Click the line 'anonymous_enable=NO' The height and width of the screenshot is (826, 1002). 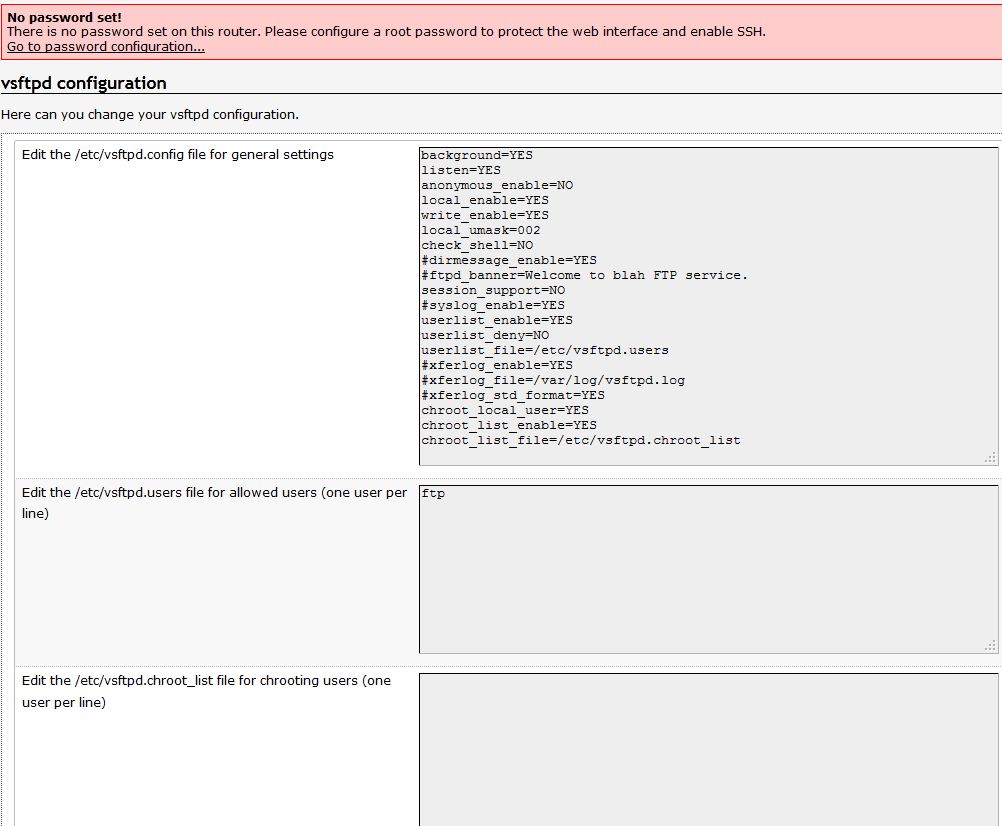click(x=497, y=185)
